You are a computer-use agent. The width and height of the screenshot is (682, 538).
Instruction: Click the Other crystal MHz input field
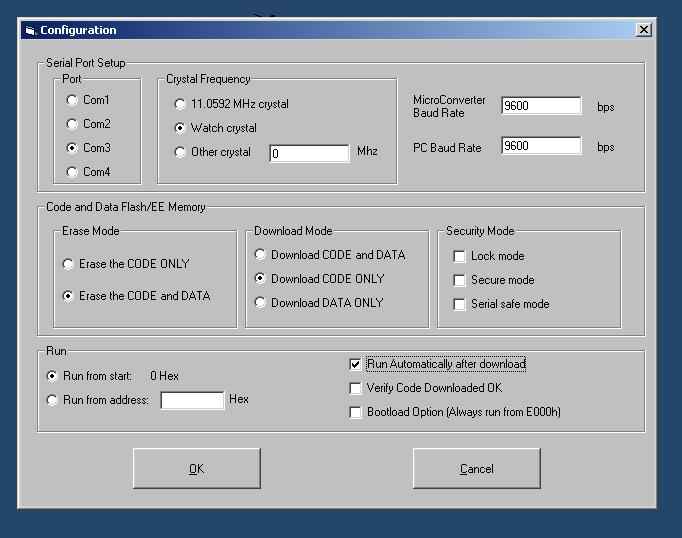[x=308, y=154]
